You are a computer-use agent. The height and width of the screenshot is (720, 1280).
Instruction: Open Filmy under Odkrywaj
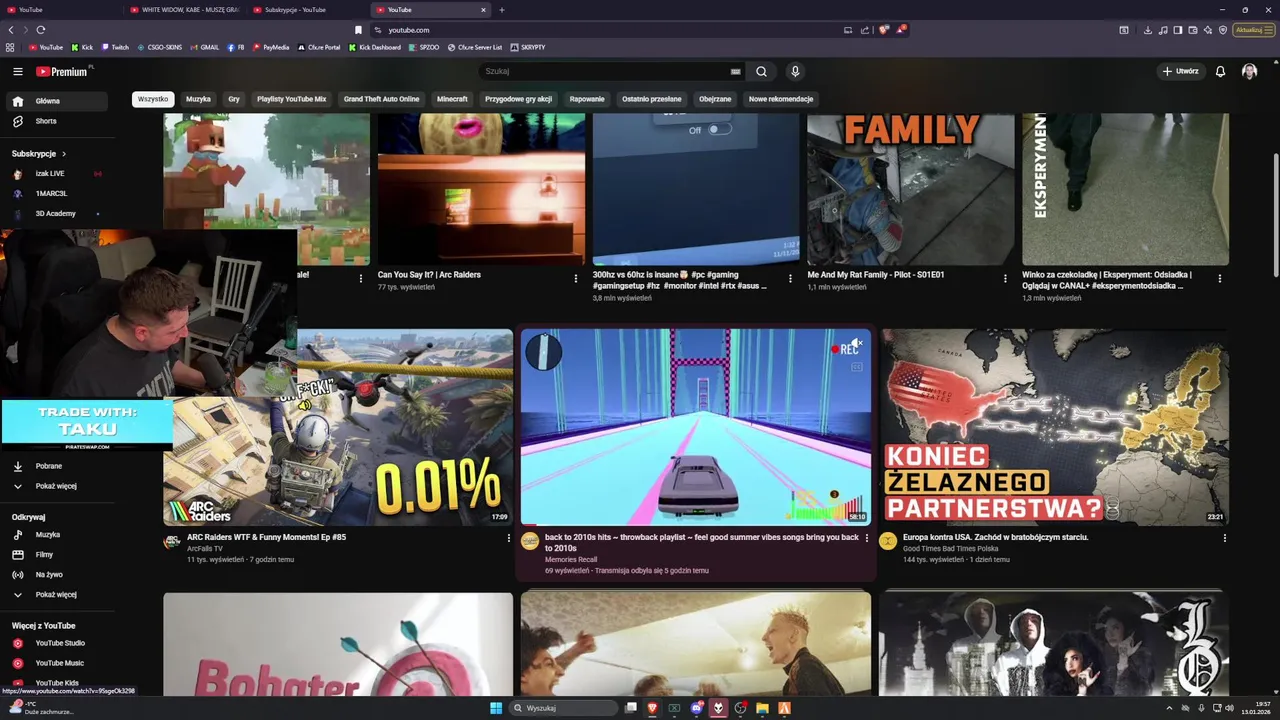(x=59, y=555)
